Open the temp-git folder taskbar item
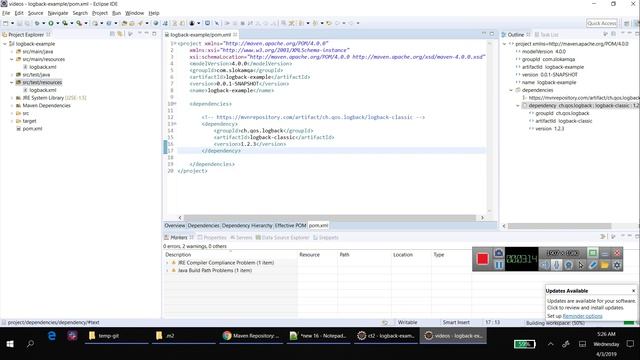640x360 pixels. pos(116,336)
